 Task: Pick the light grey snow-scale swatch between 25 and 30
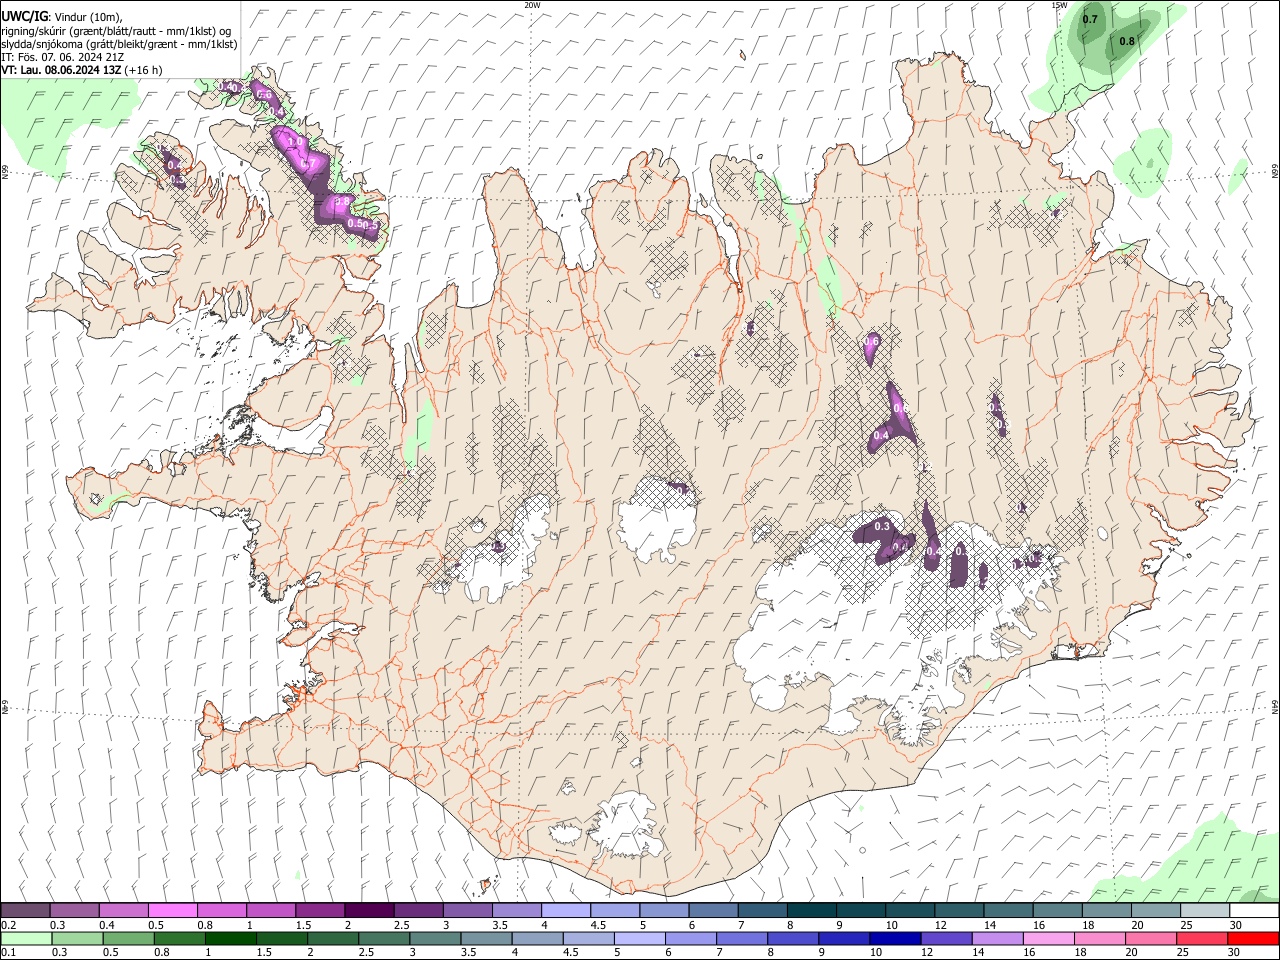click(1206, 910)
